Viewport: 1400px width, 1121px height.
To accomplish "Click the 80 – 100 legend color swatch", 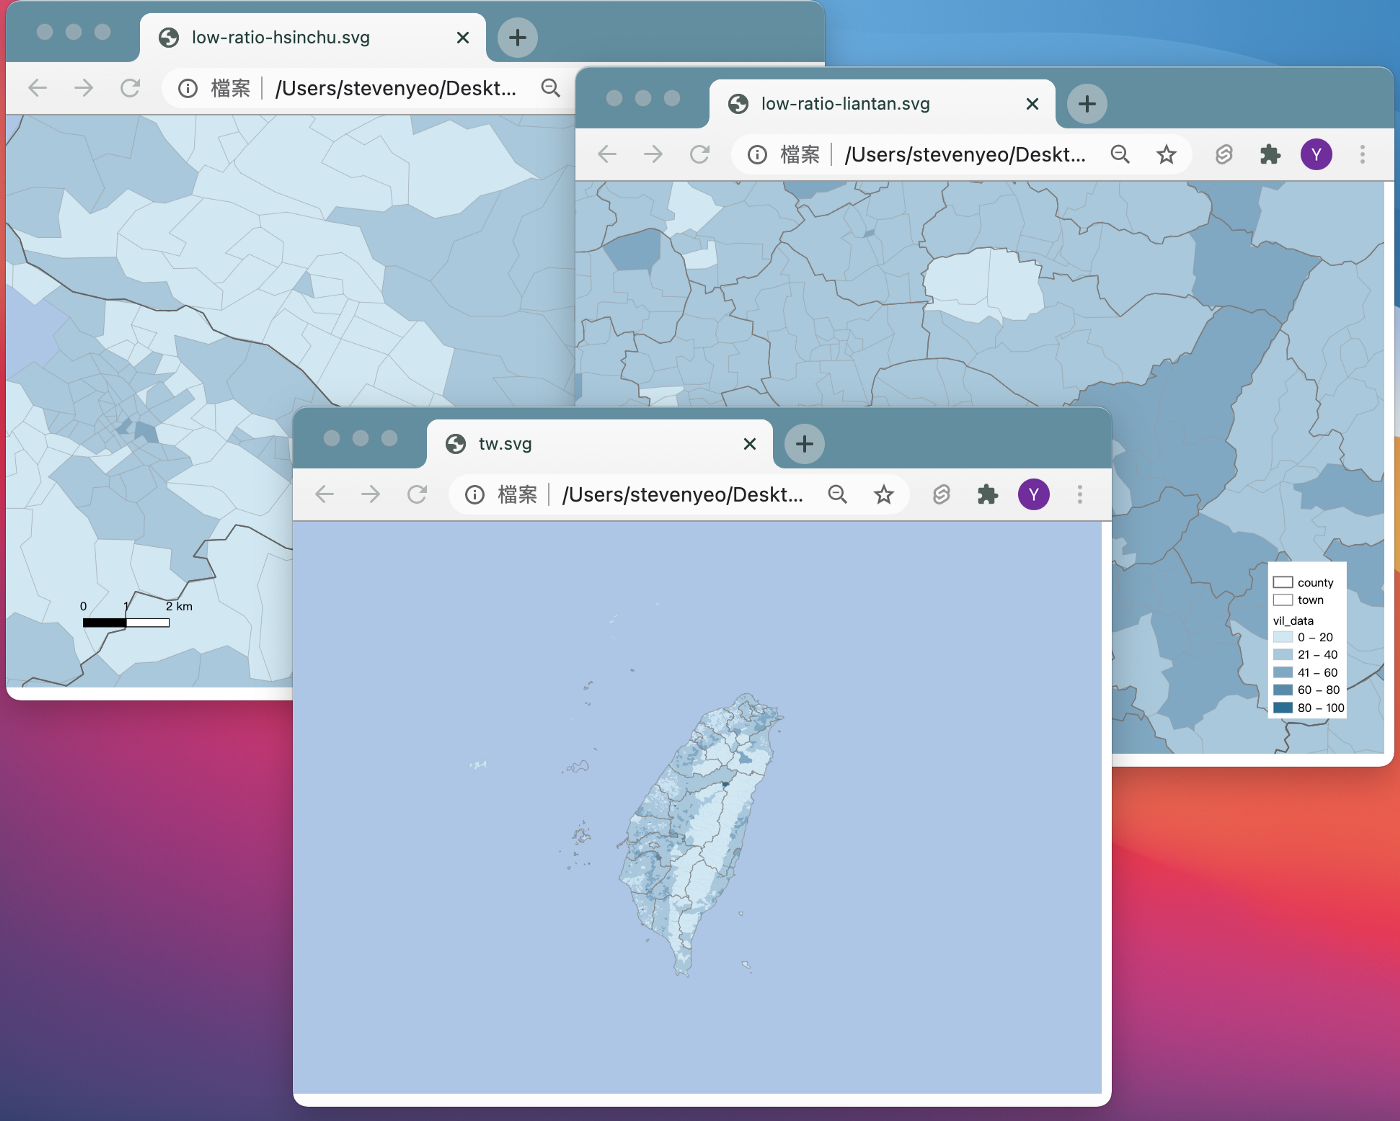I will pos(1283,708).
